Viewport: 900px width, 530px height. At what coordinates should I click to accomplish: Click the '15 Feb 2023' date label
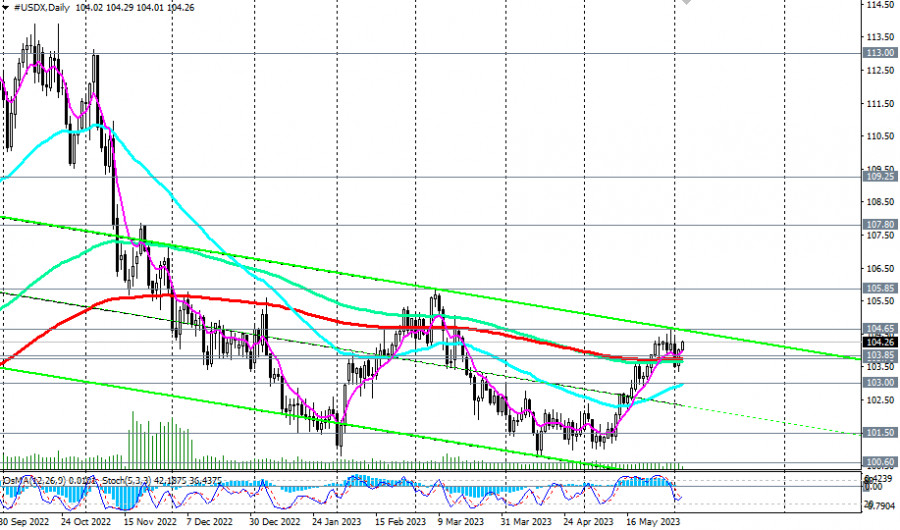click(401, 521)
